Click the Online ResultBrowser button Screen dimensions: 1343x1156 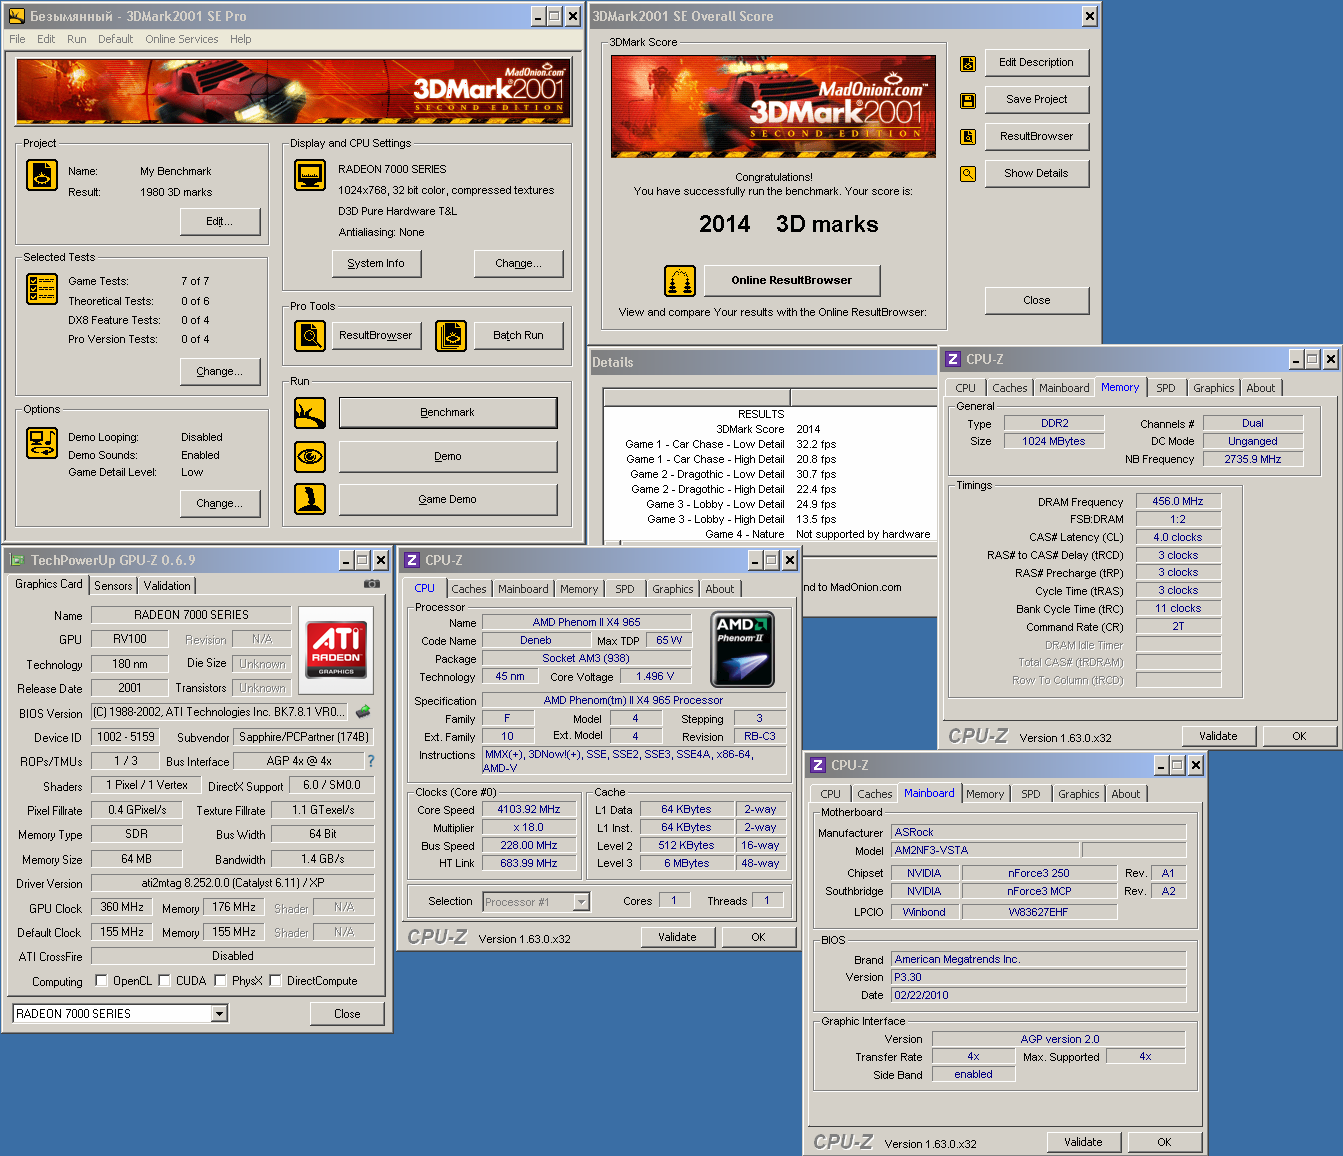792,281
